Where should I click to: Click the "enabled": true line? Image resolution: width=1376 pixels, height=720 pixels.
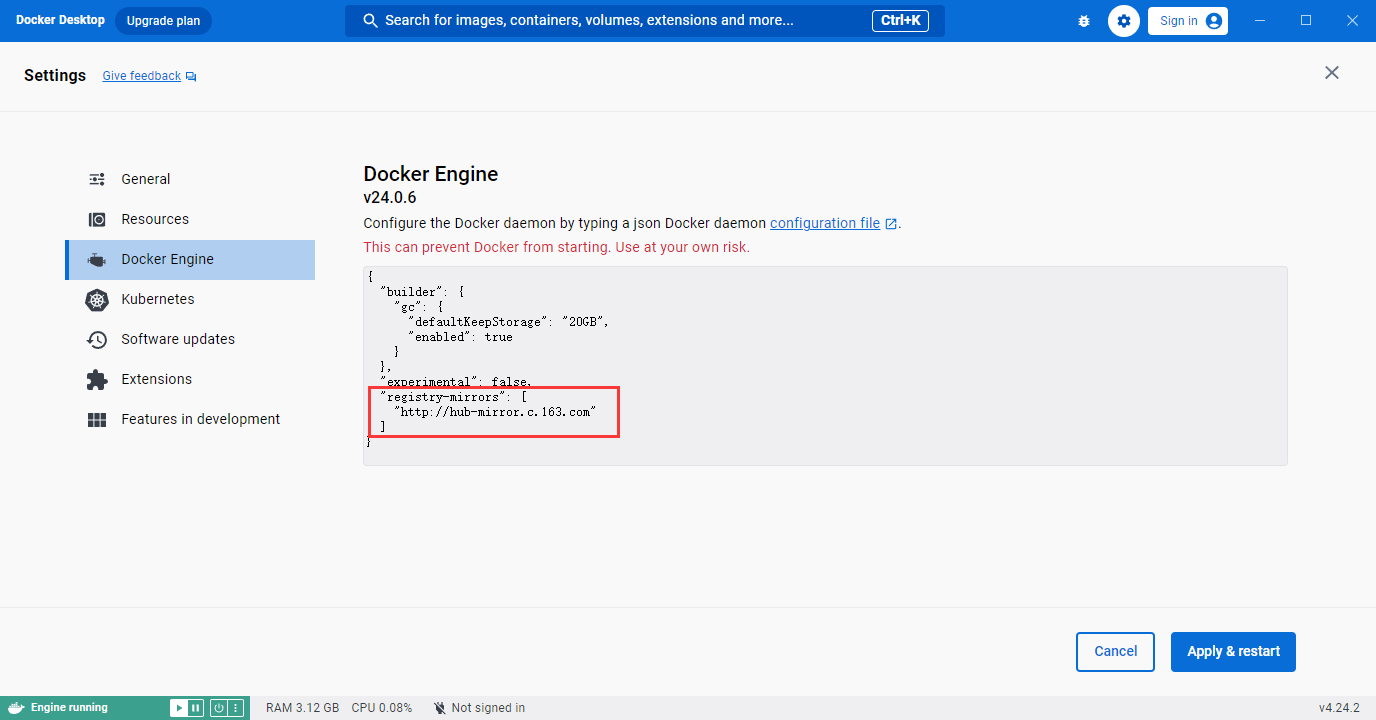pyautogui.click(x=460, y=337)
